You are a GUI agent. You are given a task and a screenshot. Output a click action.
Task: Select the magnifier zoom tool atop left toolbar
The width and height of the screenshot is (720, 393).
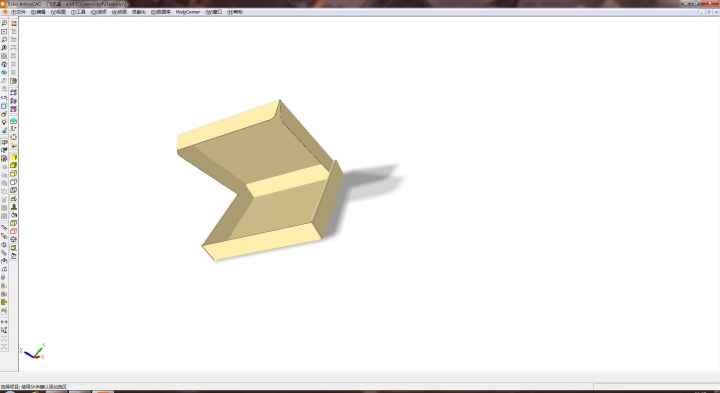click(x=4, y=22)
